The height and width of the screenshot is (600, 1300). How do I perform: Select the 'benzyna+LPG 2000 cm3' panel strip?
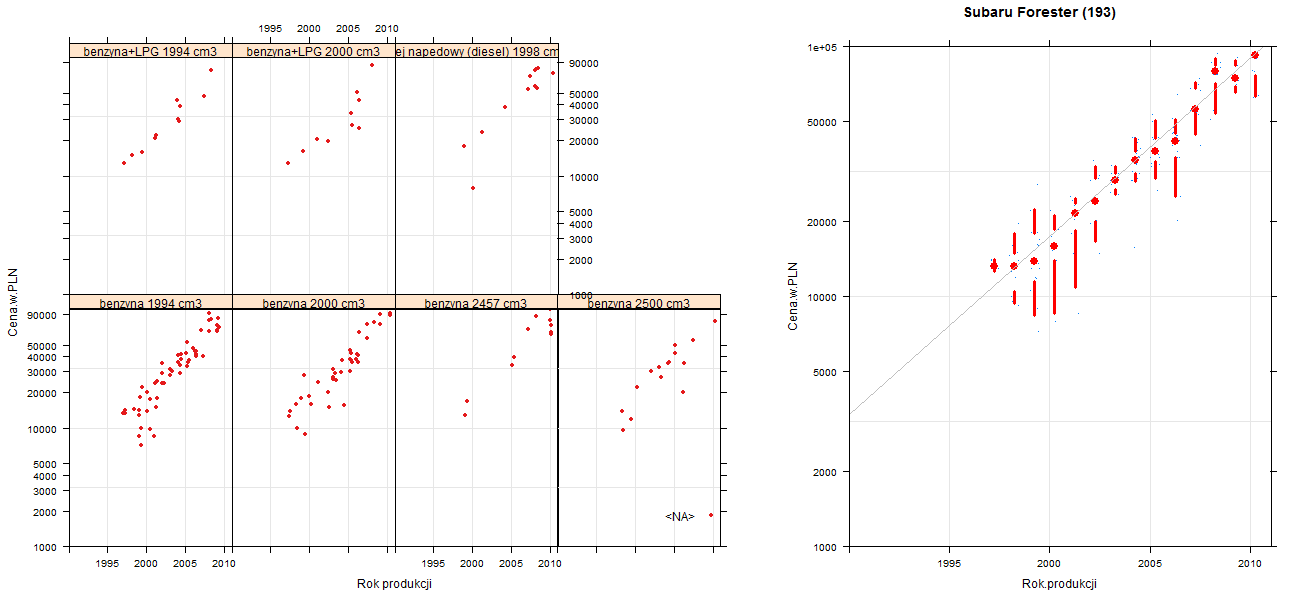[313, 51]
